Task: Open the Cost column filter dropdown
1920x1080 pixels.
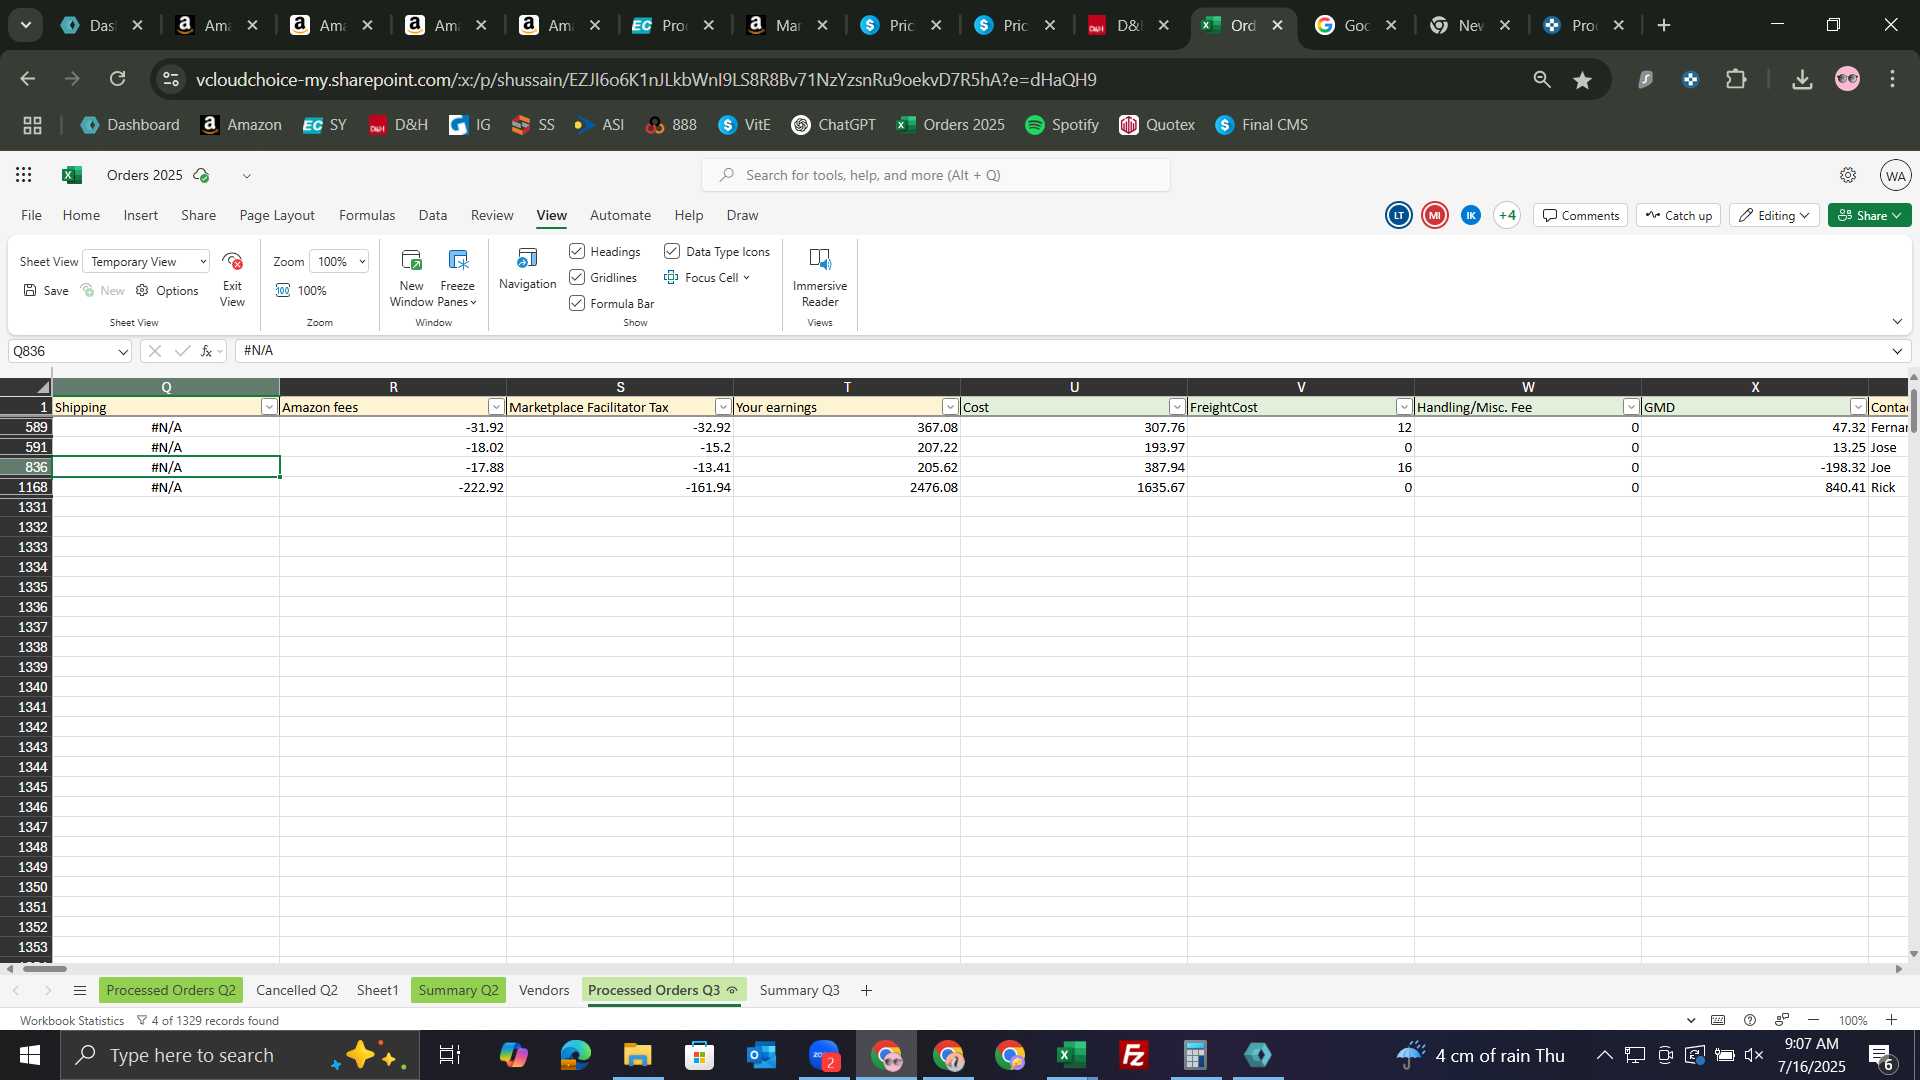Action: point(1177,407)
